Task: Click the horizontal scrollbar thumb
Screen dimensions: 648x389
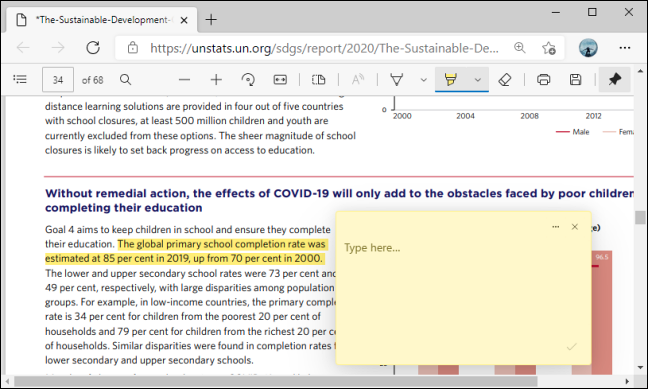Action: coord(276,381)
